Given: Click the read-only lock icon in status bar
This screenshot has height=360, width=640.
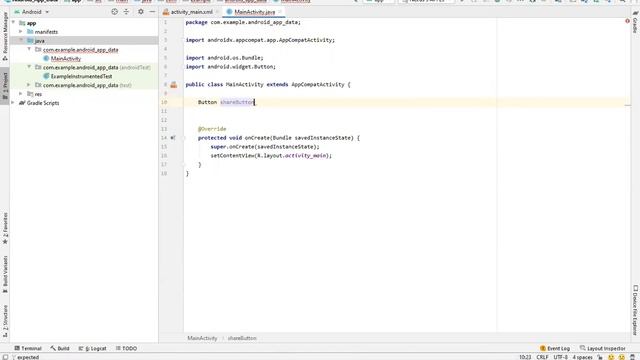Looking at the screenshot, I should point(600,357).
